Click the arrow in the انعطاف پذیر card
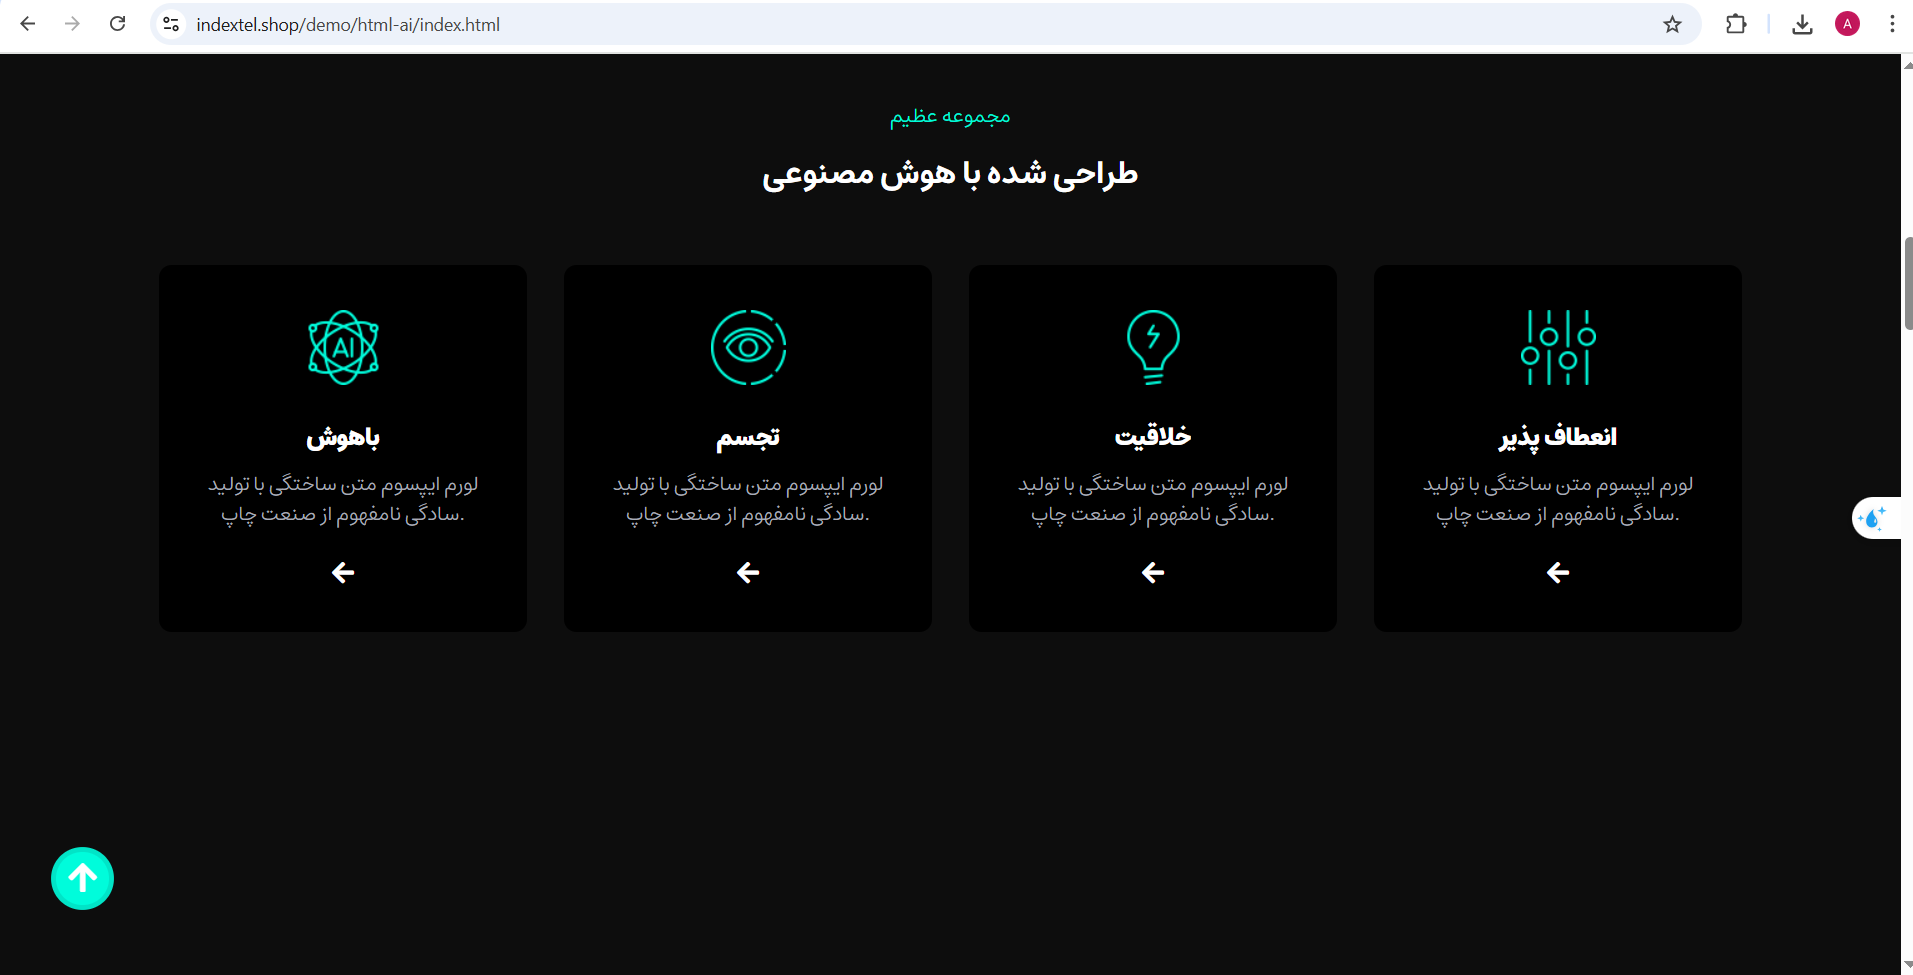The width and height of the screenshot is (1913, 975). (x=1558, y=573)
